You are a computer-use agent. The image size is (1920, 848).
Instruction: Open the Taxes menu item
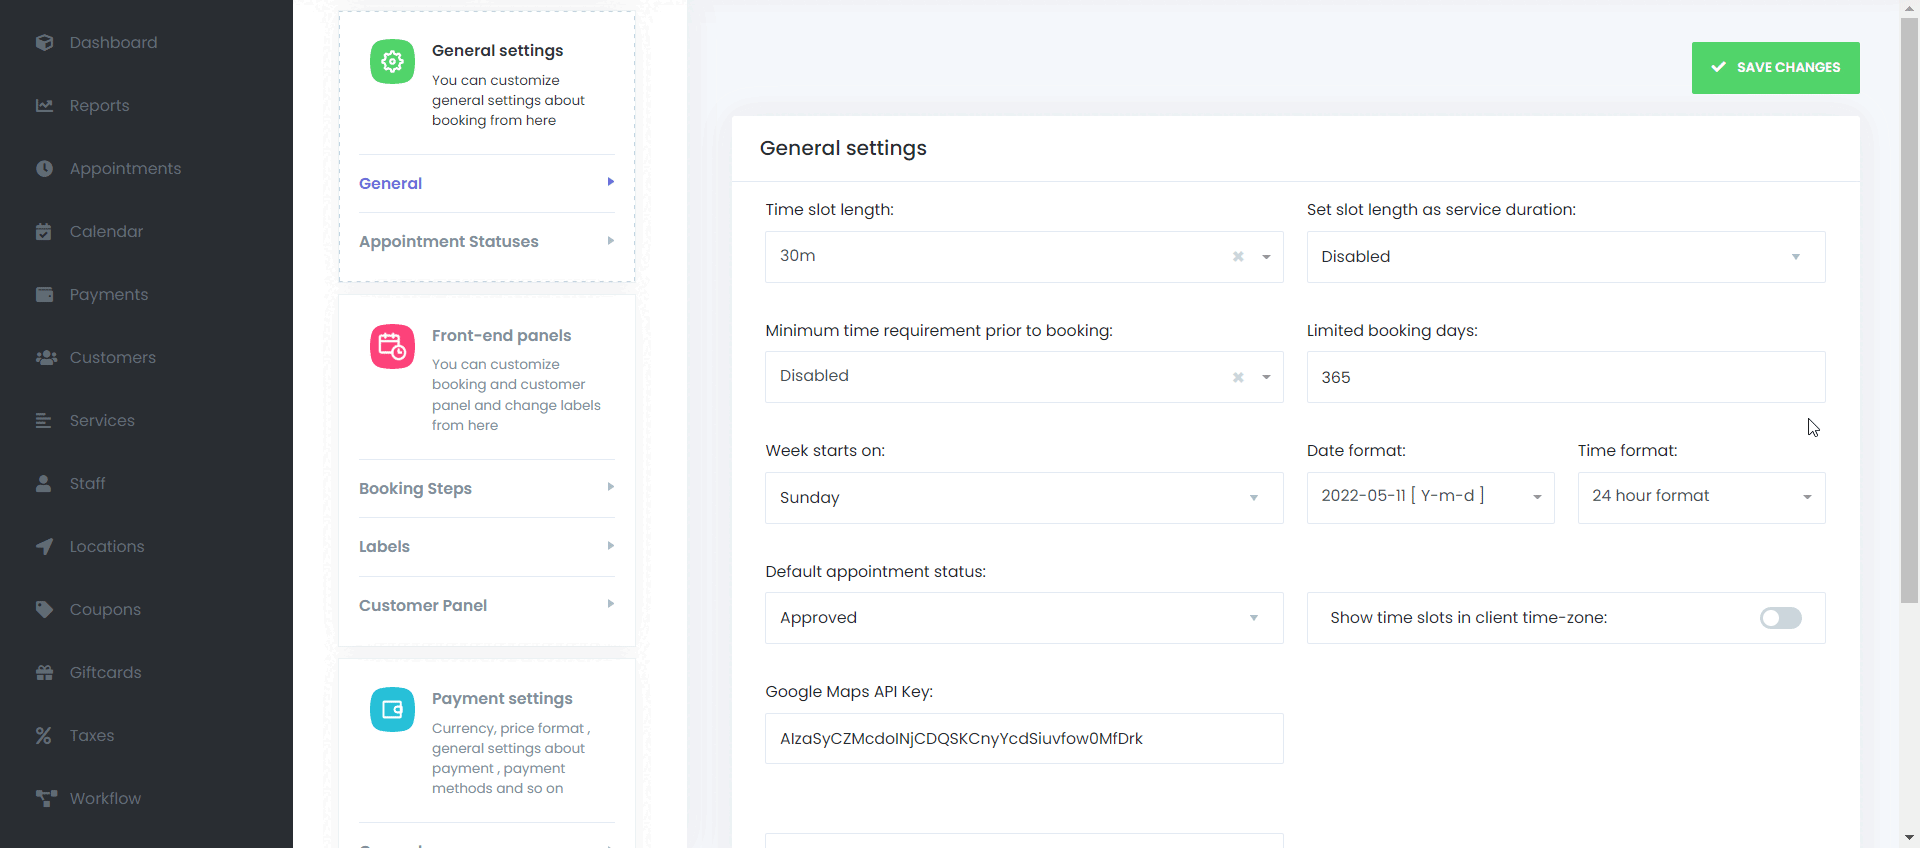[92, 735]
